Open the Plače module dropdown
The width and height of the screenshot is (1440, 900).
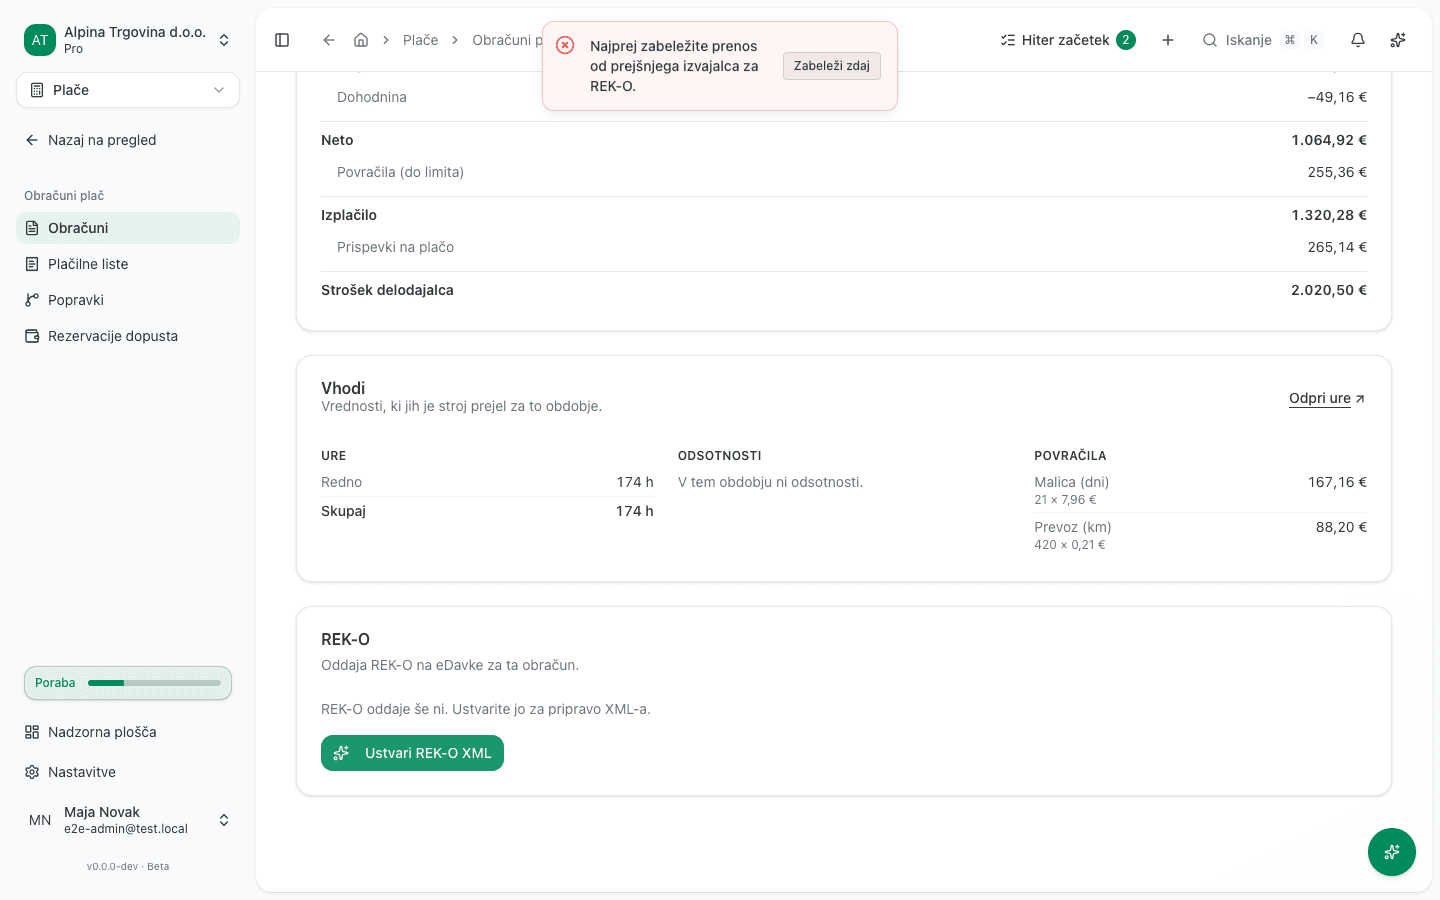[128, 90]
